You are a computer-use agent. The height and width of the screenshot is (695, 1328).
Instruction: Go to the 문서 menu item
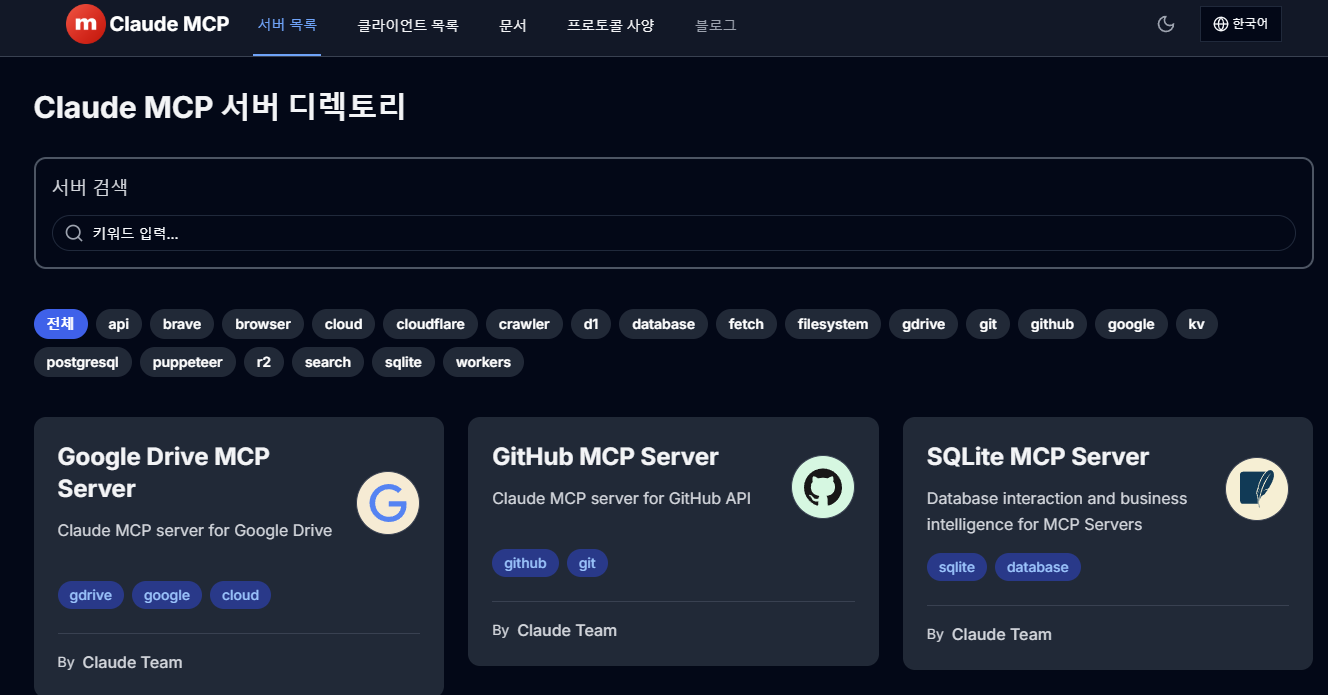(513, 25)
